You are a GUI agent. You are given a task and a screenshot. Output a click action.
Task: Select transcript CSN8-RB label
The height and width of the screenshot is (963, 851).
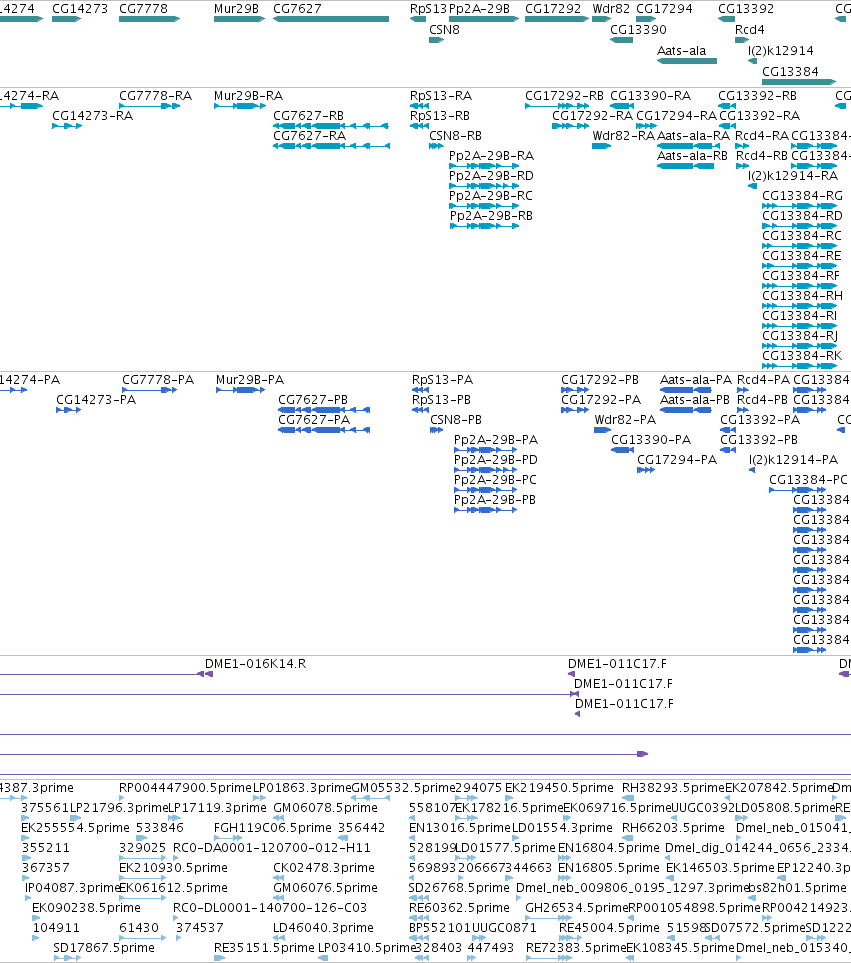(x=456, y=136)
